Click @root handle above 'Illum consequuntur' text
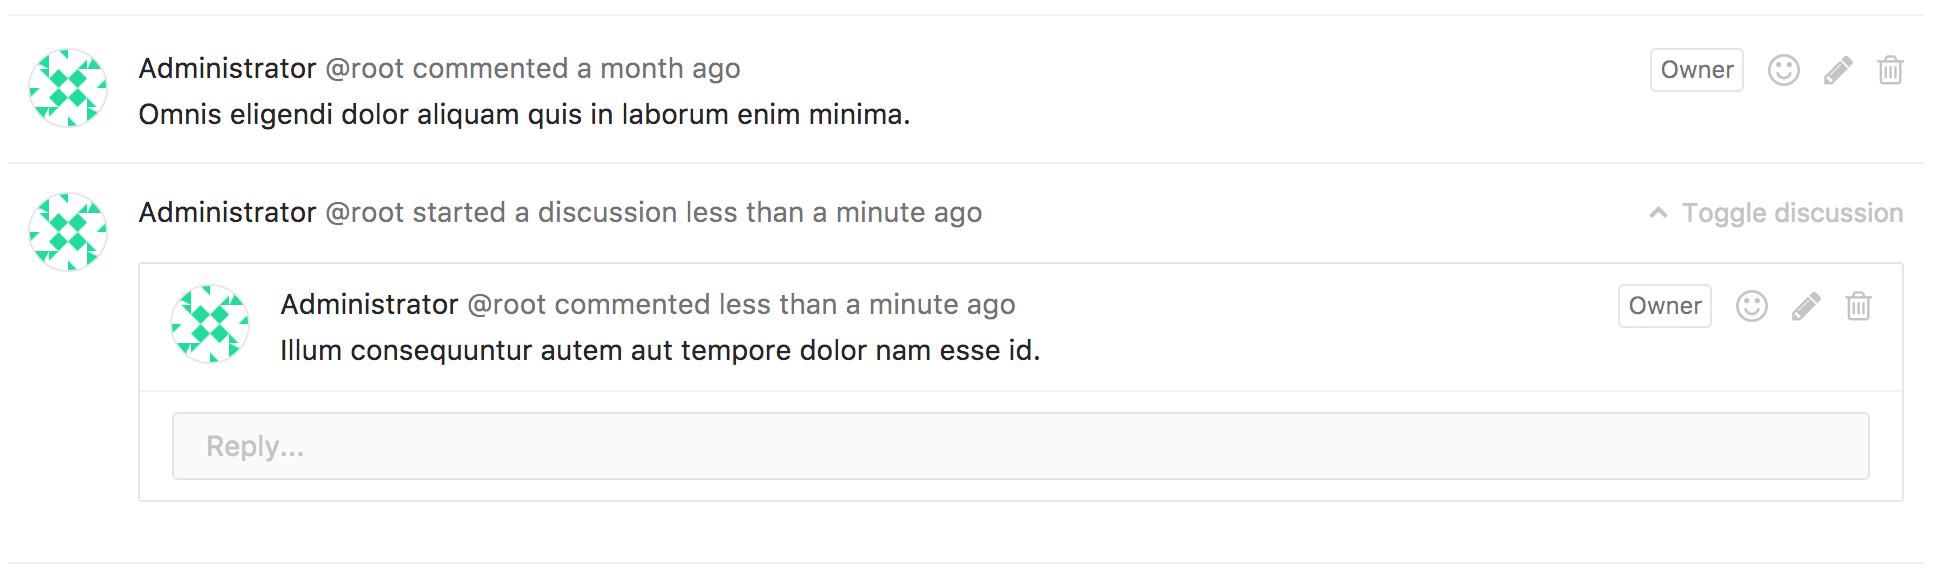Image resolution: width=1936 pixels, height=582 pixels. tap(507, 304)
